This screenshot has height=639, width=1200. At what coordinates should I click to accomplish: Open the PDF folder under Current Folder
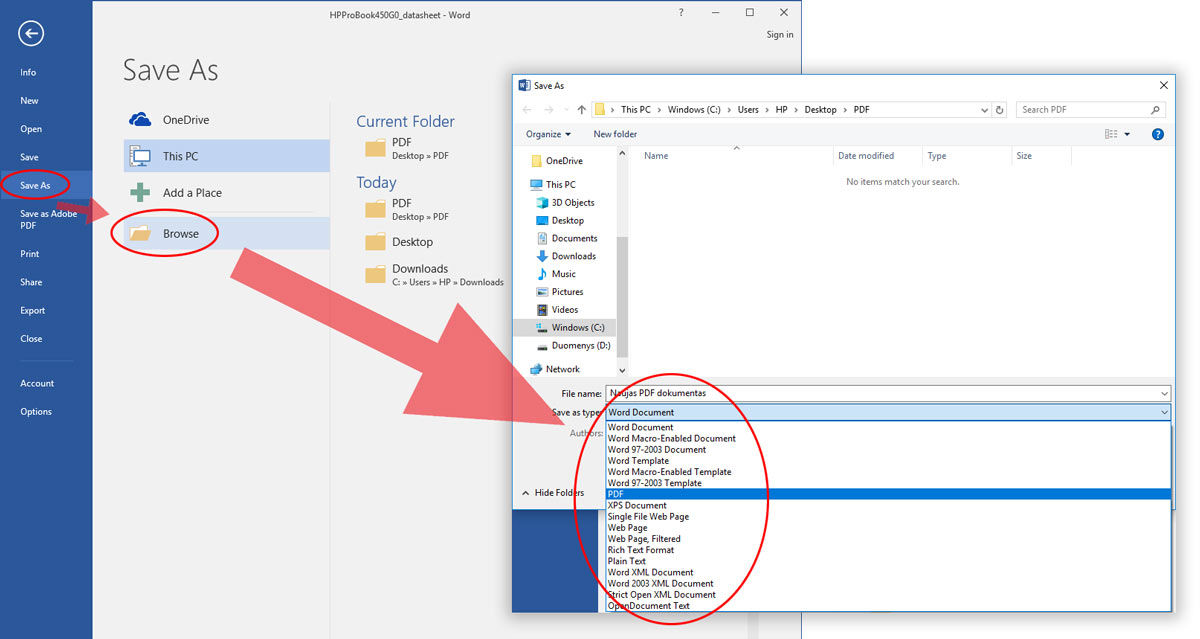[x=407, y=148]
